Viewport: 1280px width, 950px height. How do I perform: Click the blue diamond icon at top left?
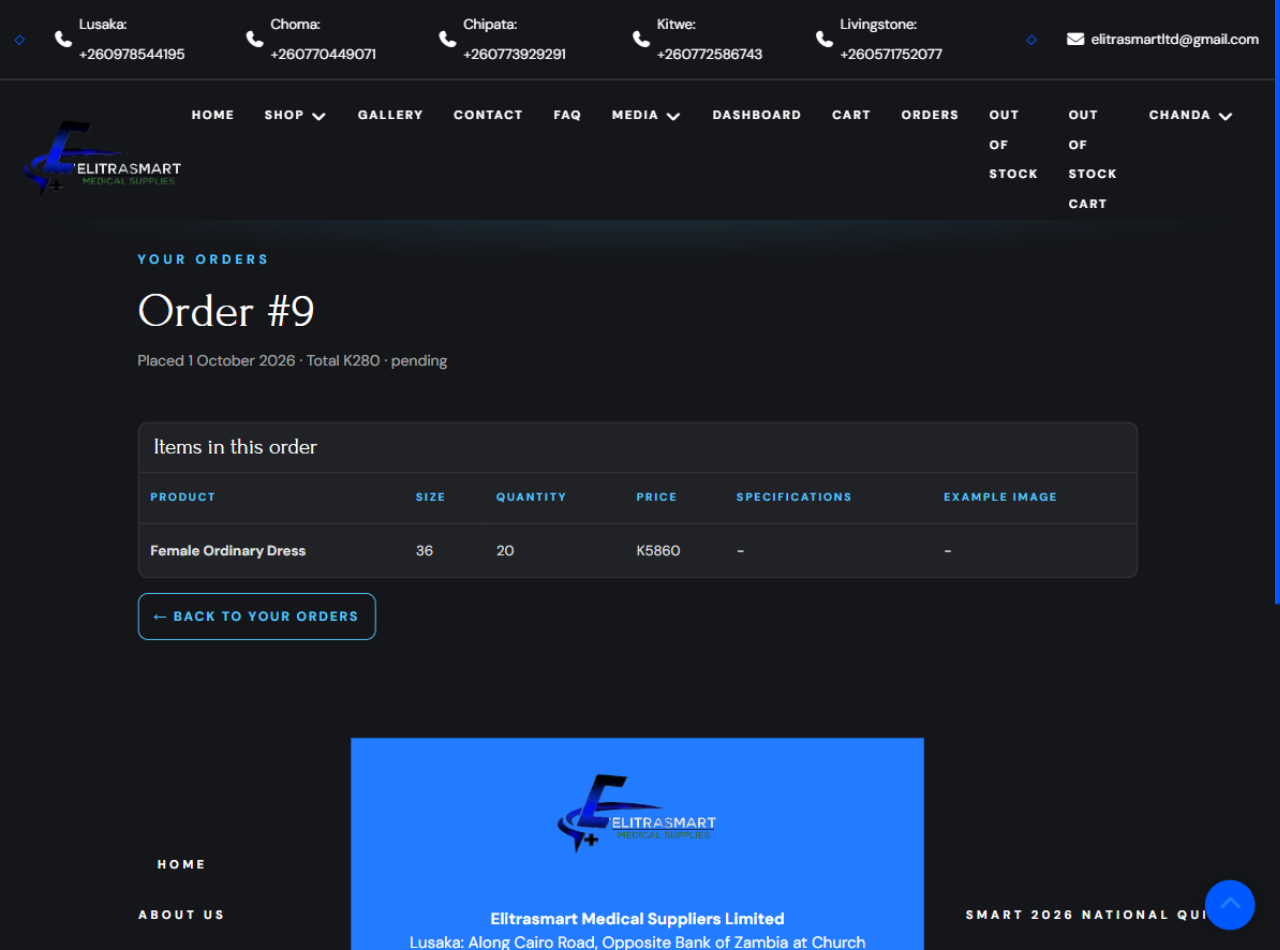point(20,40)
